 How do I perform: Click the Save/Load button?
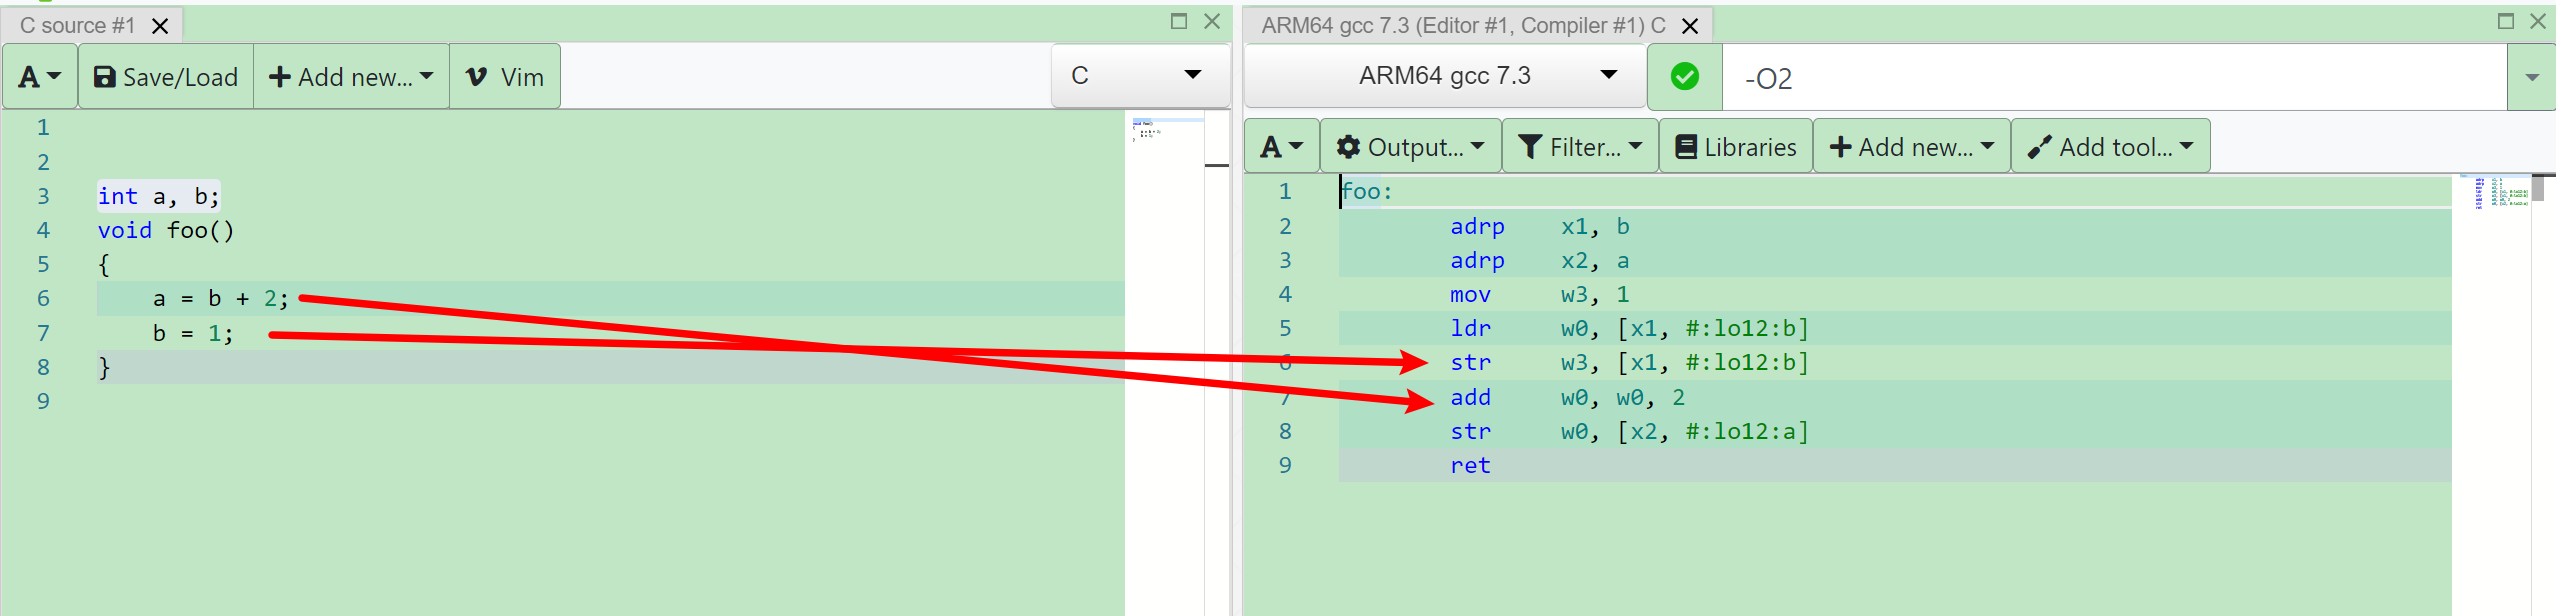click(x=166, y=77)
